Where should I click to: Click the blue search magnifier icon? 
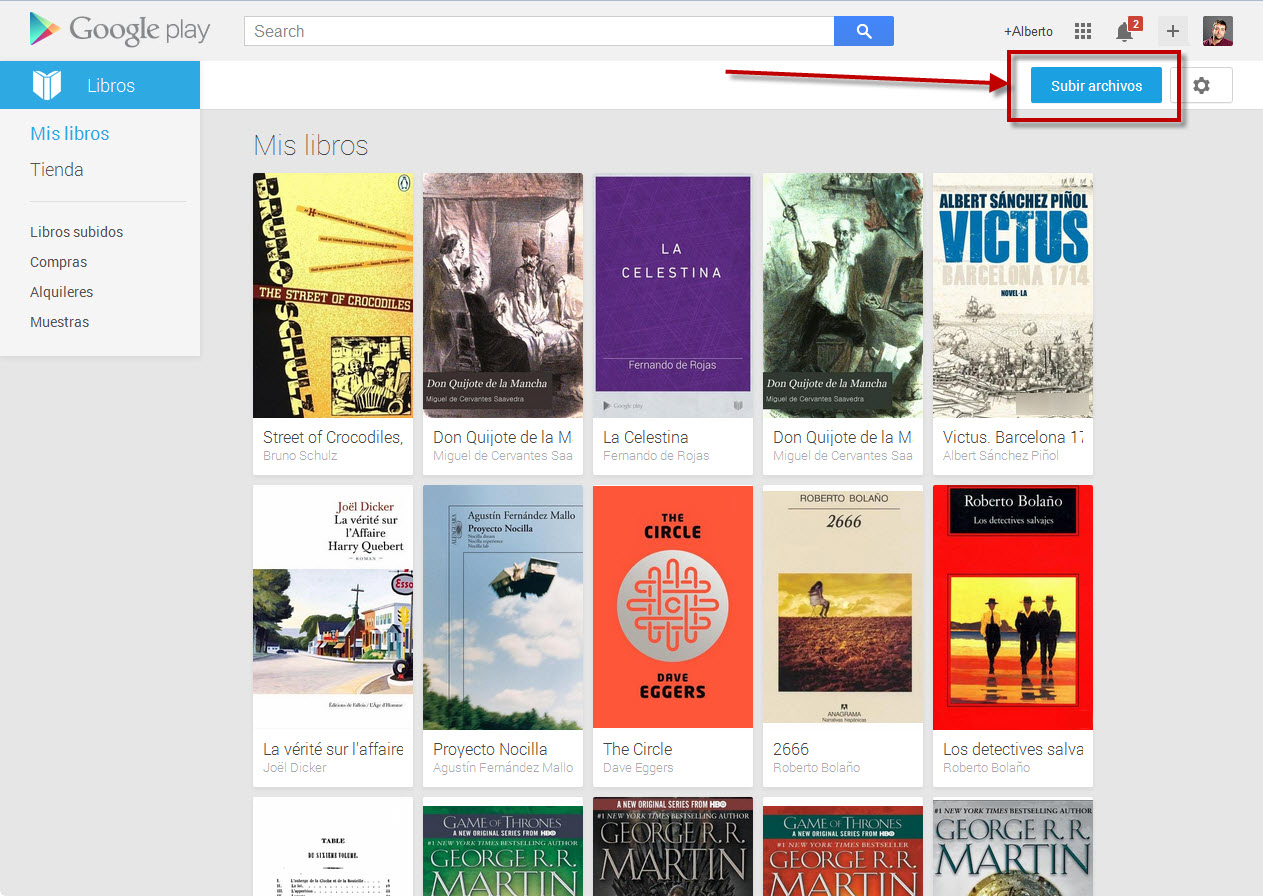(863, 31)
